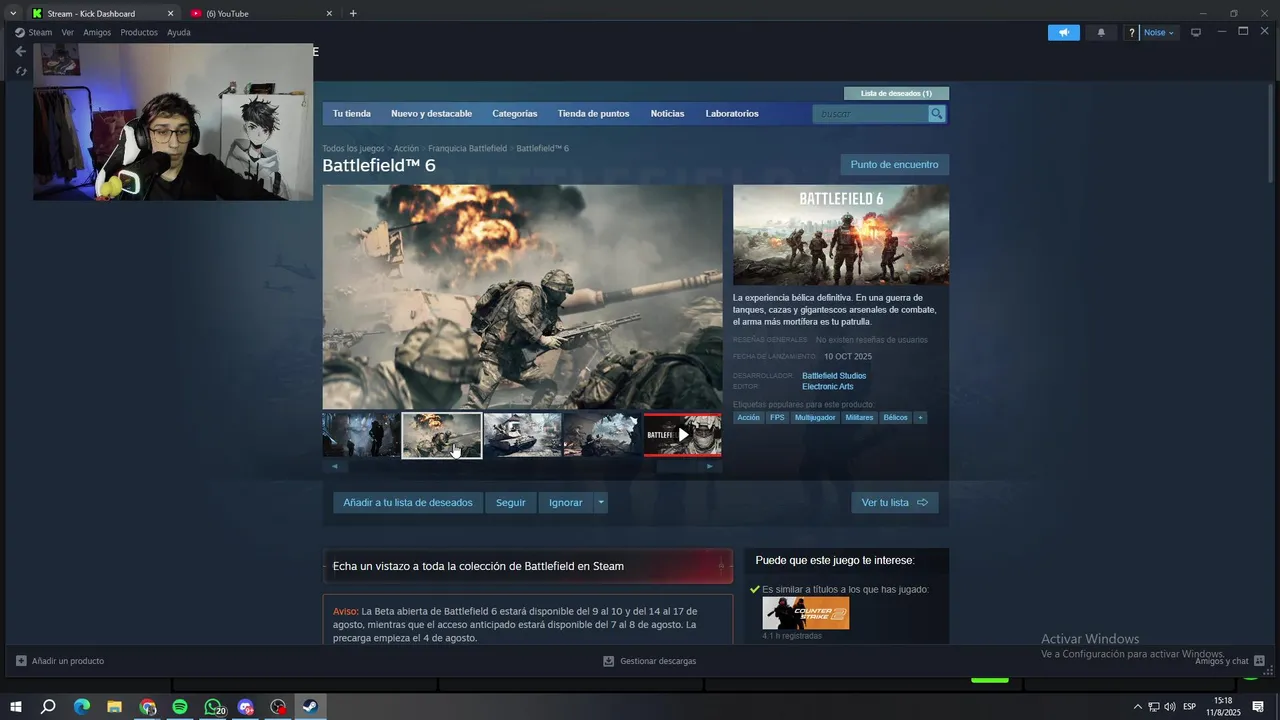Select the highlighted explosion screenshot thumbnail

[x=442, y=435]
